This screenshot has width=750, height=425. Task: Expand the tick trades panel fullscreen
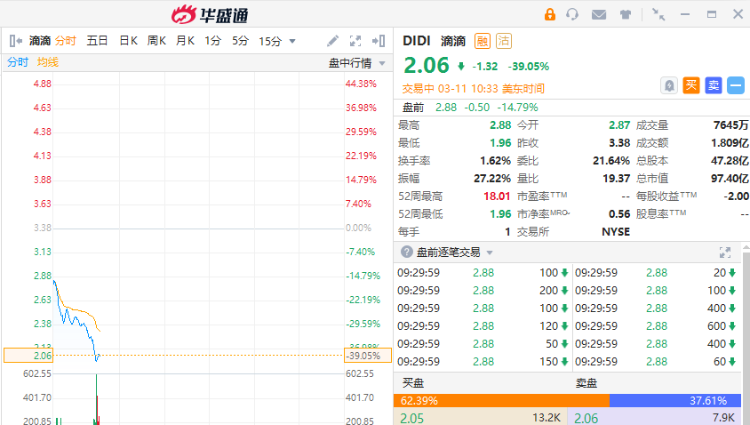pyautogui.click(x=725, y=252)
